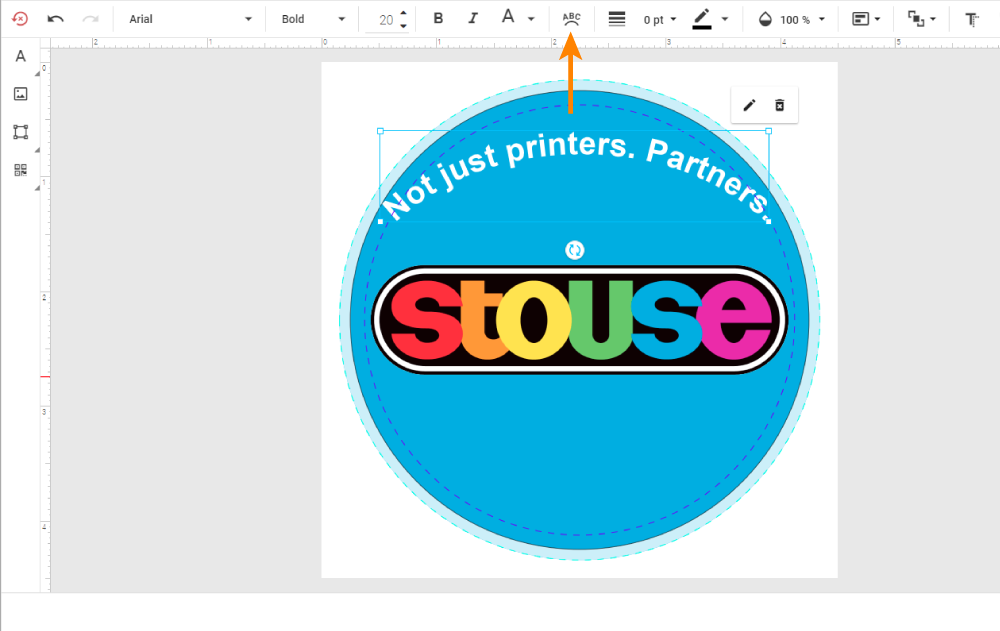Expand the arrange order dropdown arrow
The height and width of the screenshot is (631, 1000).
point(933,19)
